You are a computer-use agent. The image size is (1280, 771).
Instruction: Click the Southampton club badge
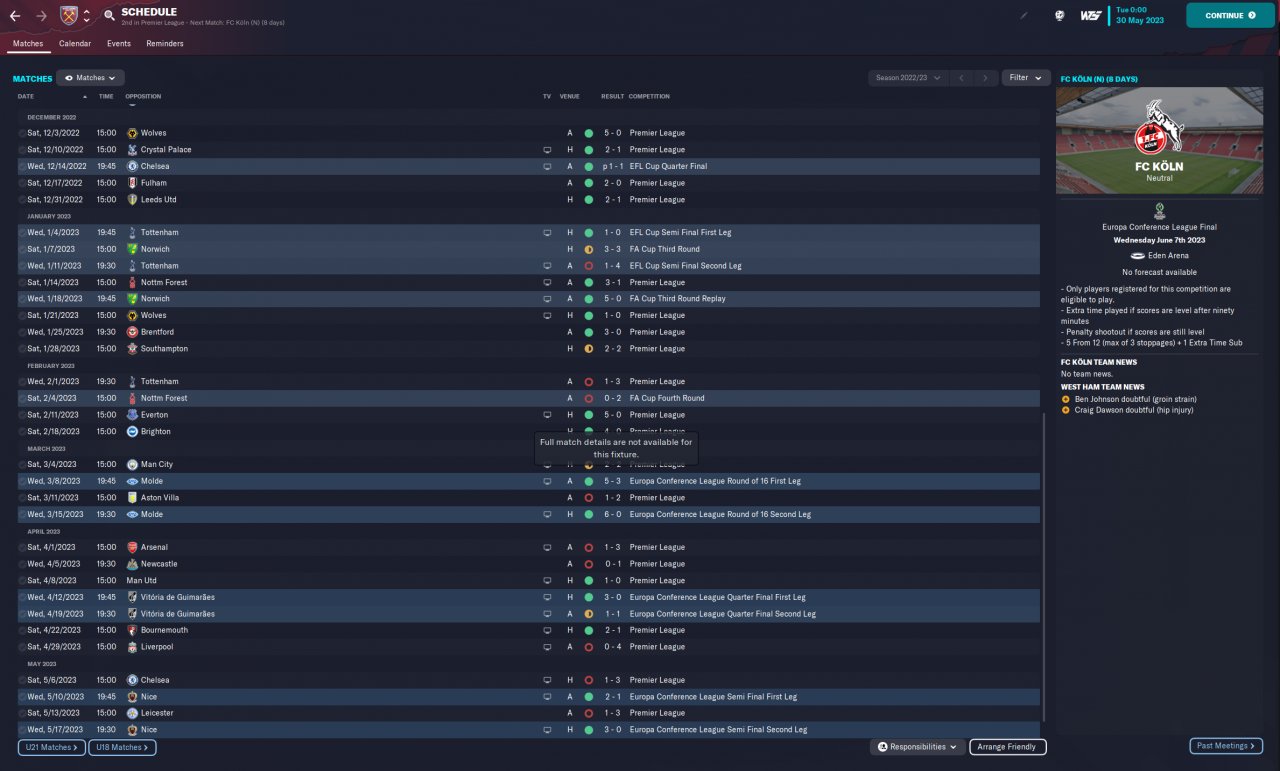point(132,349)
